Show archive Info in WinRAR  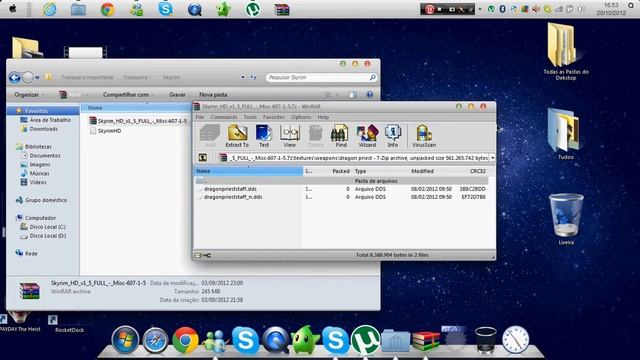[393, 136]
